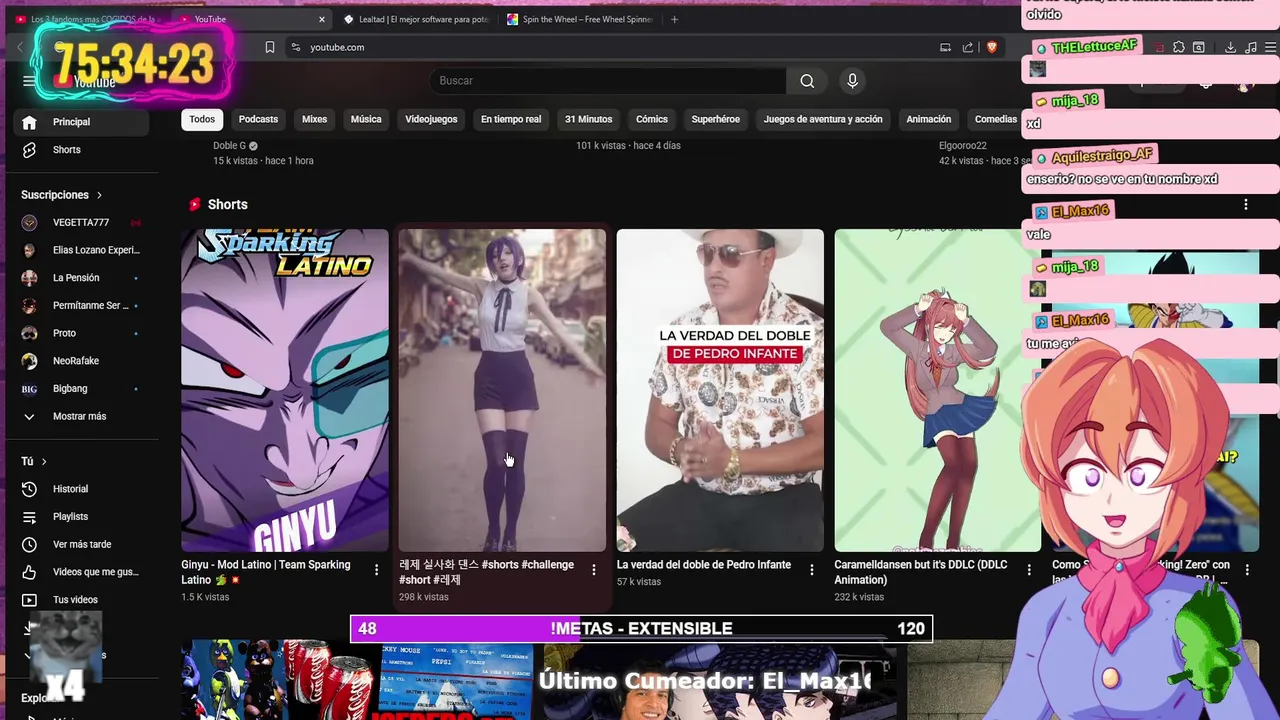This screenshot has height=720, width=1280.
Task: Open the Elgooroo22 channel link
Action: point(963,146)
